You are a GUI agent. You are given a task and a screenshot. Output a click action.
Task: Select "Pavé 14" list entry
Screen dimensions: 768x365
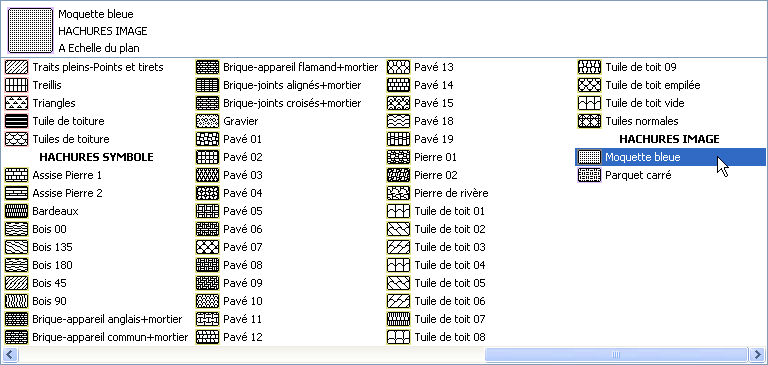click(x=420, y=85)
